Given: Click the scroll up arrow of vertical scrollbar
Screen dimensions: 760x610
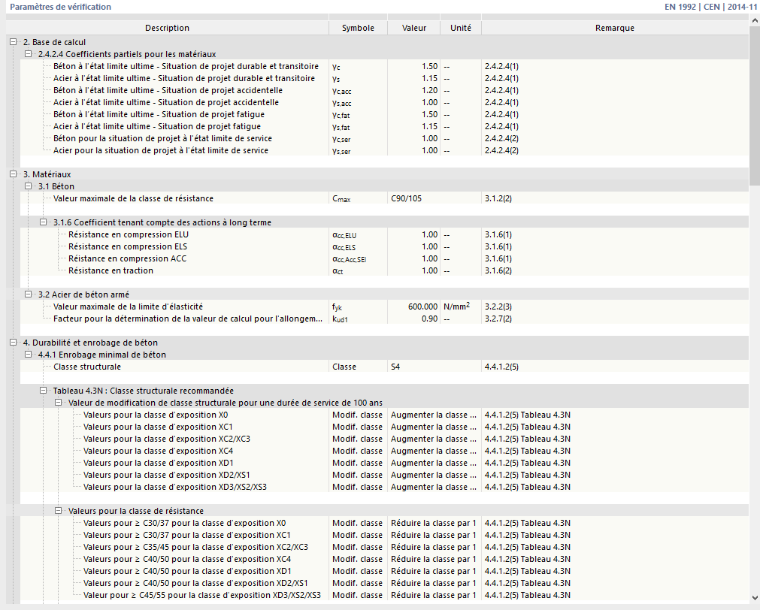Looking at the screenshot, I should [x=755, y=21].
